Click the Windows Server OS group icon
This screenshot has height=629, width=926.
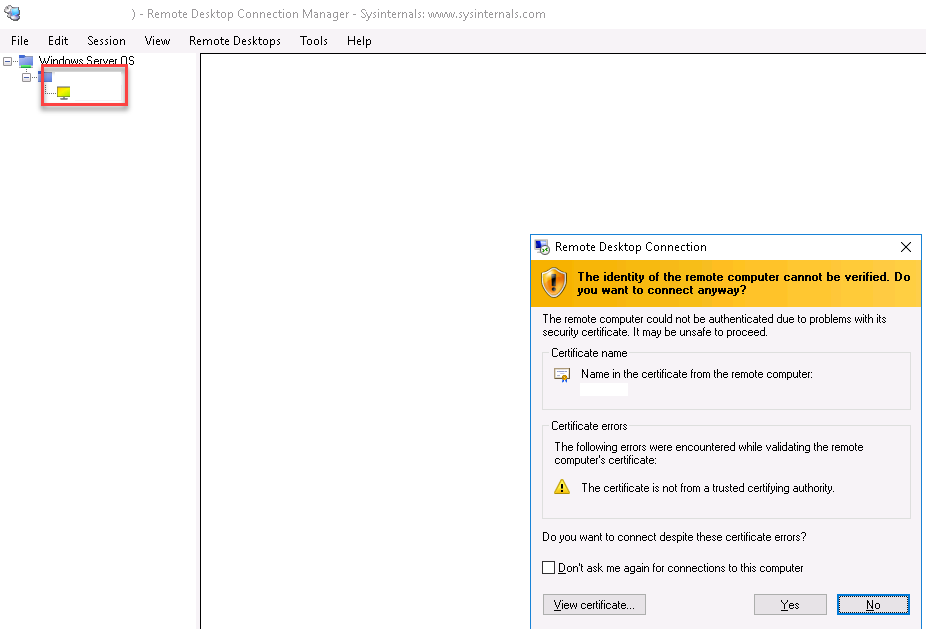[x=26, y=61]
